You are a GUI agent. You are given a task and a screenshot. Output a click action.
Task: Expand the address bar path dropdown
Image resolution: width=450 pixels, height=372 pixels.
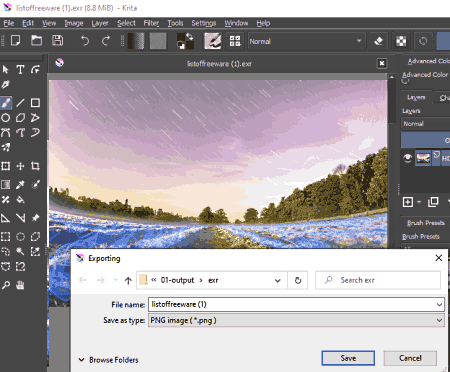tap(277, 280)
